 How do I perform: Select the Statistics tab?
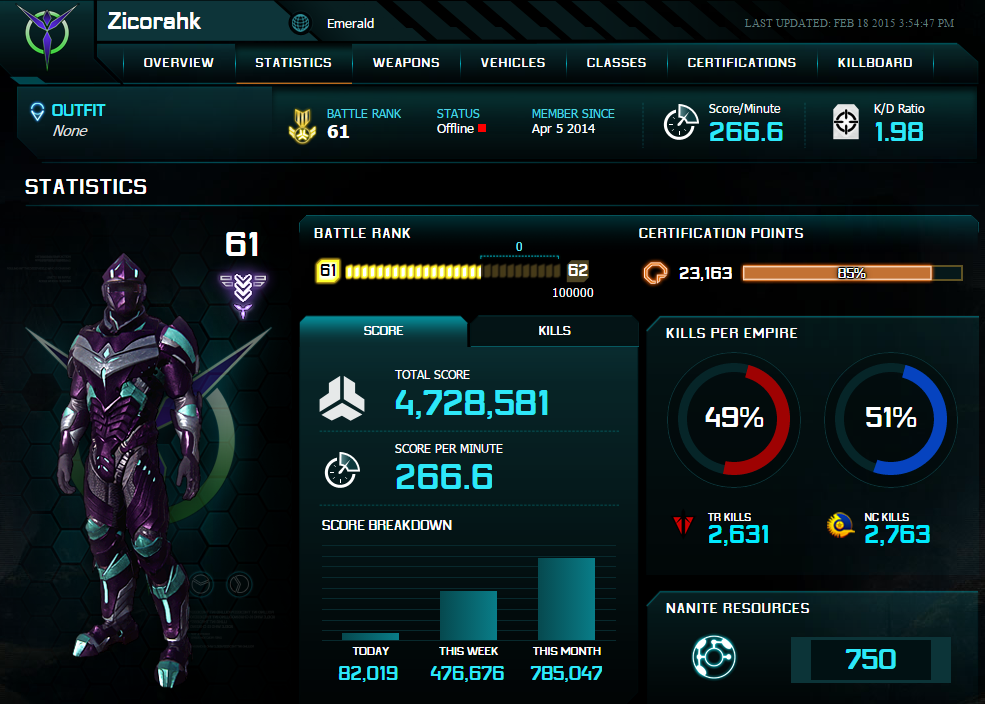(293, 63)
